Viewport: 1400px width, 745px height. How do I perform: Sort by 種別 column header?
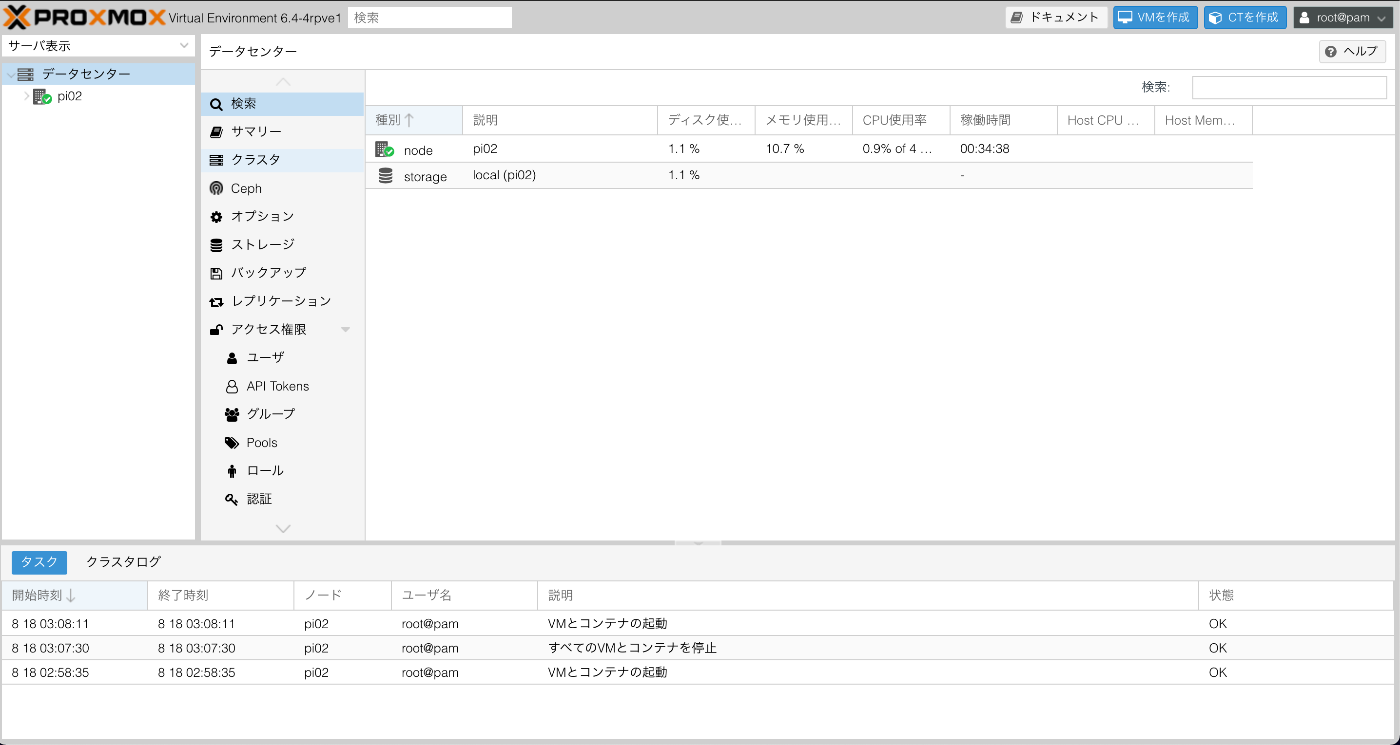(x=414, y=120)
